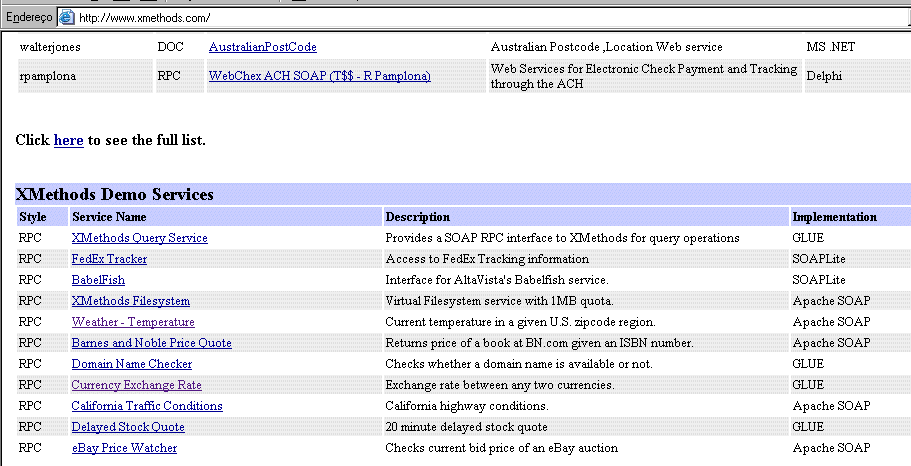The height and width of the screenshot is (466, 911).
Task: Click 'Checks current bid price of an eBay auction'
Action: [x=501, y=448]
